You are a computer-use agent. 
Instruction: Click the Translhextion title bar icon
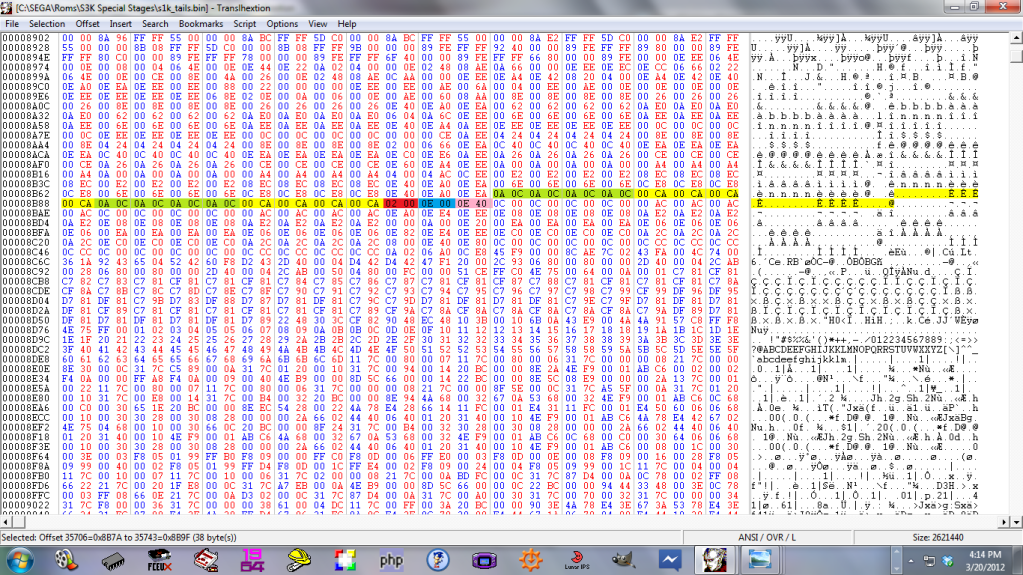[x=7, y=8]
